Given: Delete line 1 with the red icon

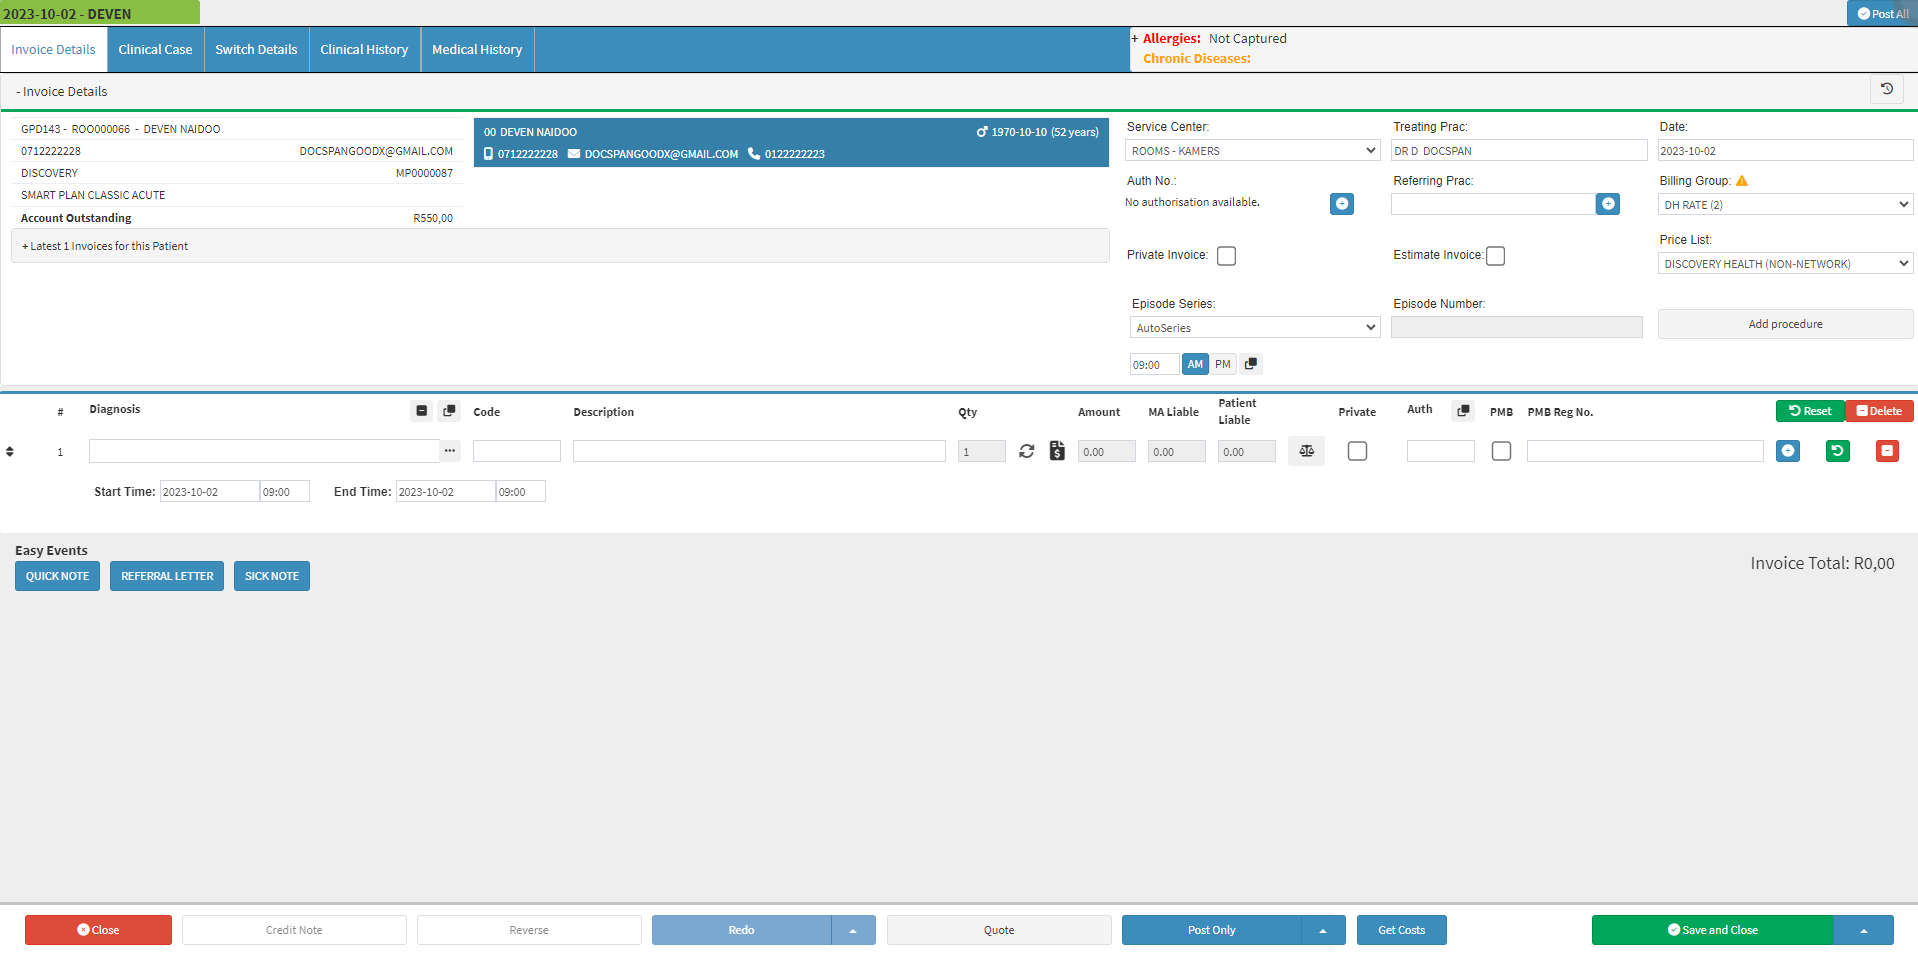Looking at the screenshot, I should click(1887, 451).
